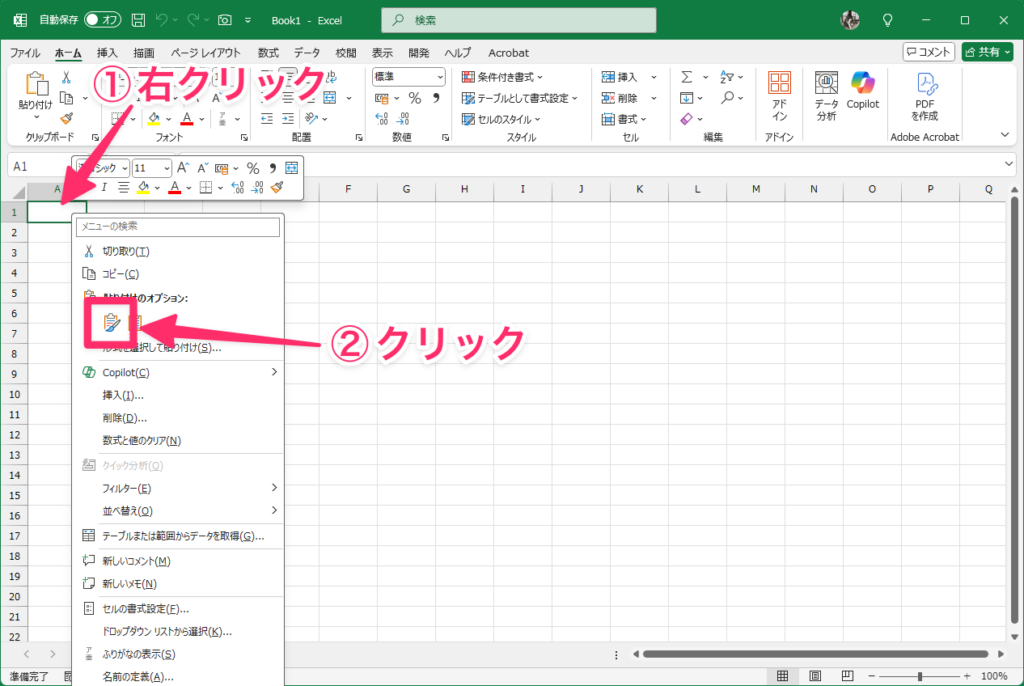The width and height of the screenshot is (1024, 686).
Task: Switch to Page Layout view in the status bar
Action: click(815, 676)
